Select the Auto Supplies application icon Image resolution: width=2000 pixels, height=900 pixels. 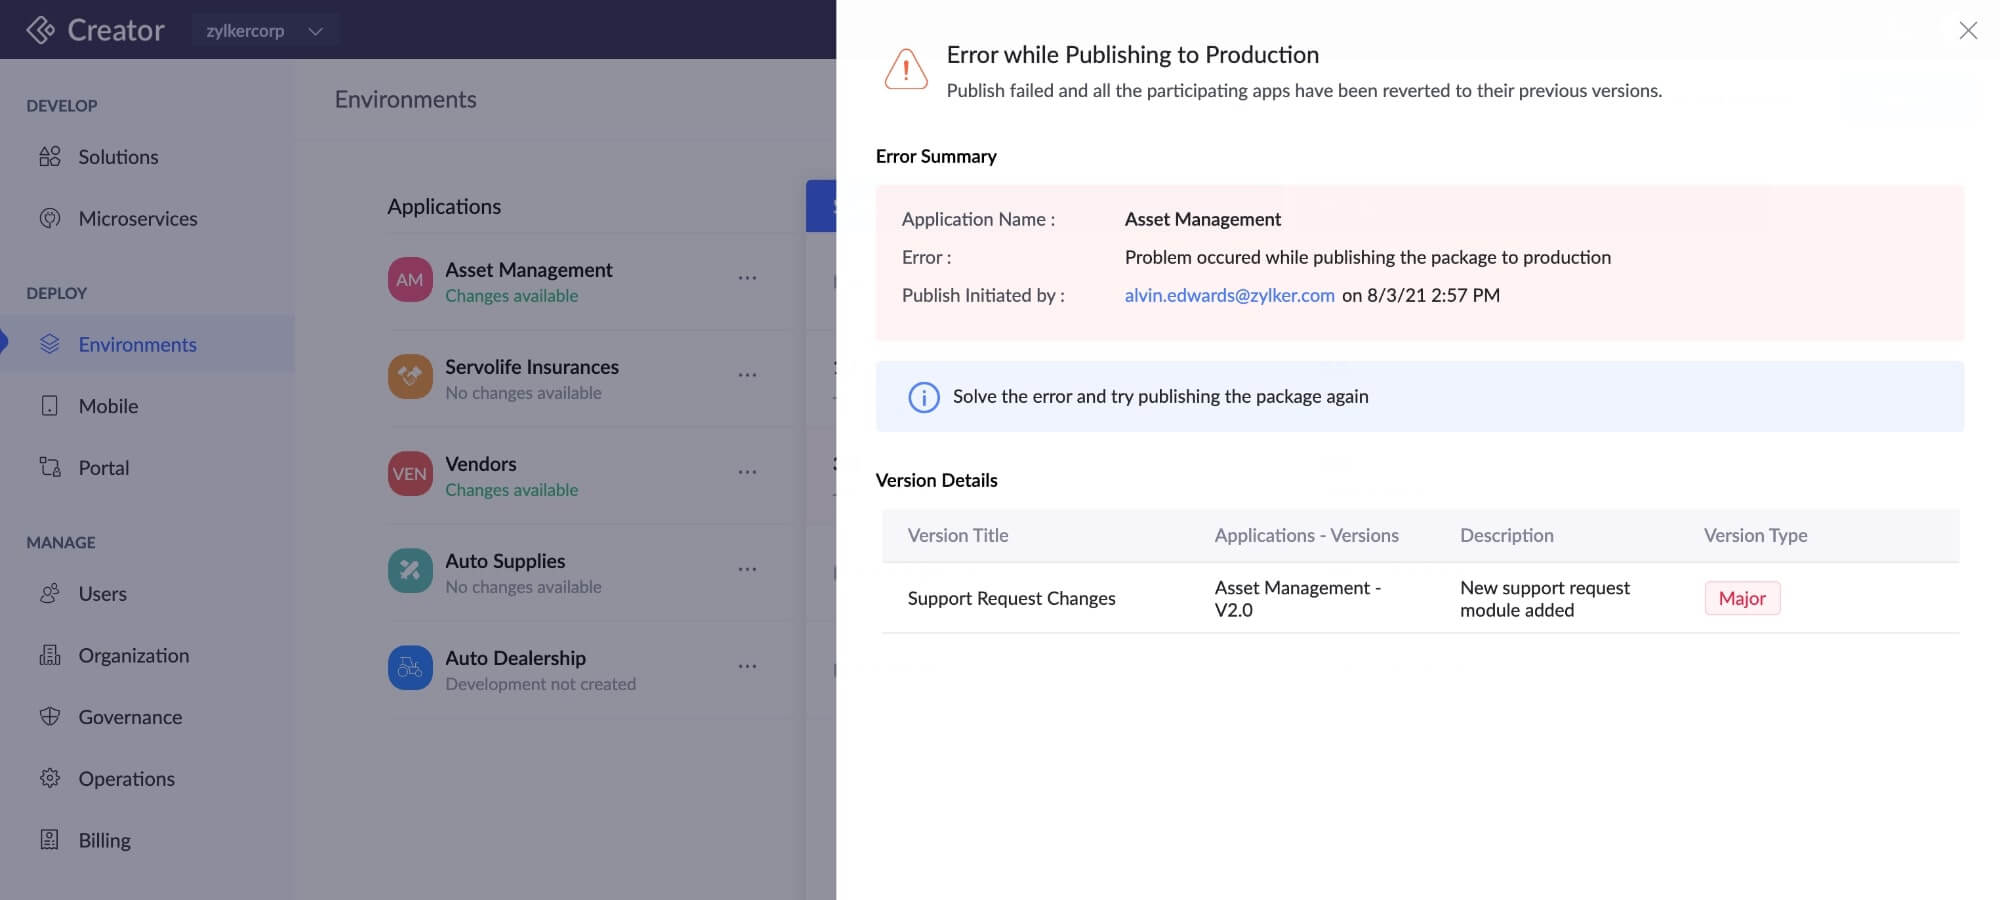coord(410,571)
